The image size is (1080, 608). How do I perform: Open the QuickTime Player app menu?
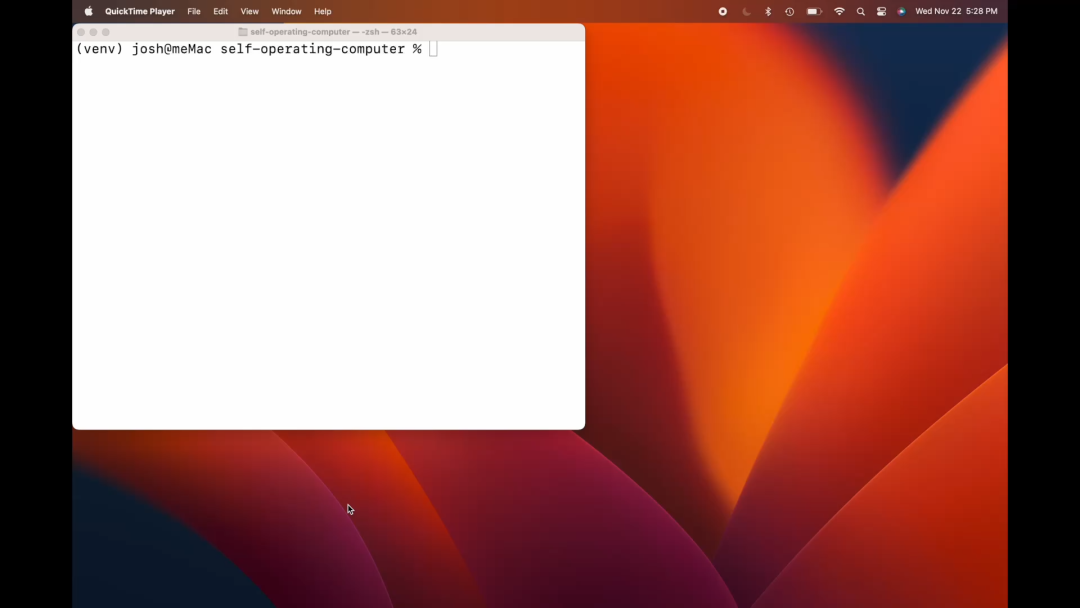140,12
